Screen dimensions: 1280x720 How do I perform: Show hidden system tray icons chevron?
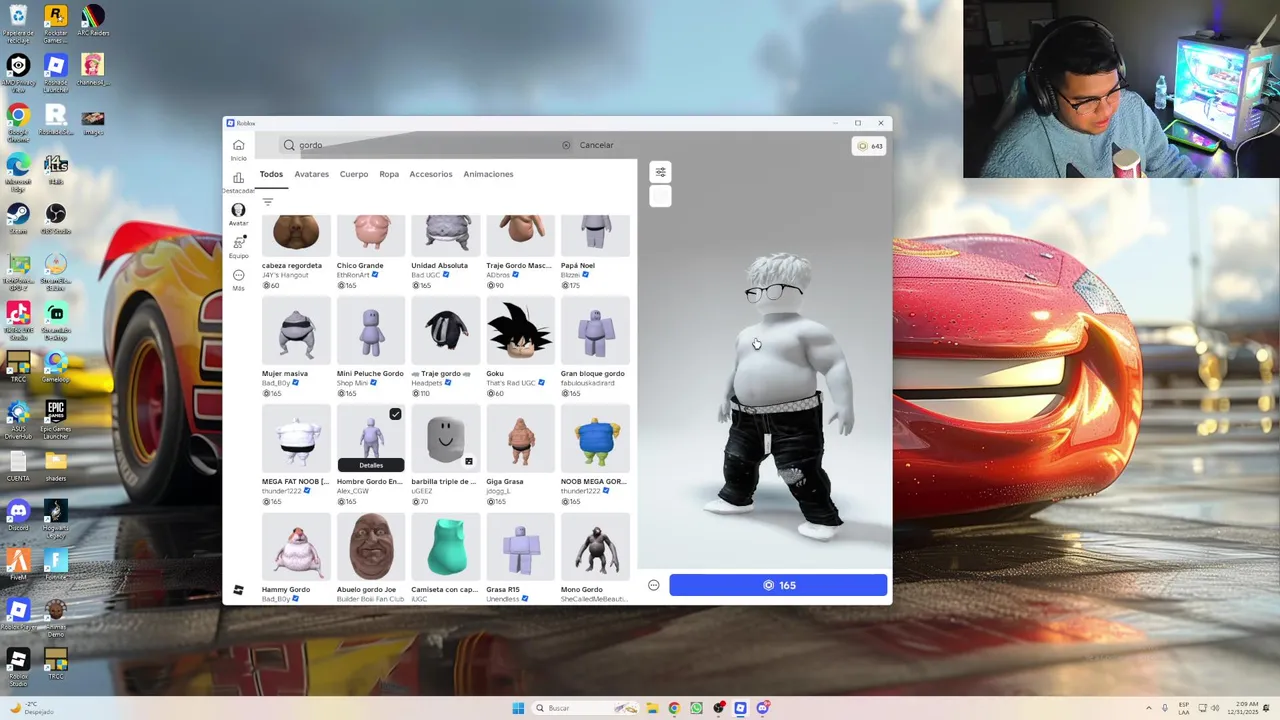1148,708
